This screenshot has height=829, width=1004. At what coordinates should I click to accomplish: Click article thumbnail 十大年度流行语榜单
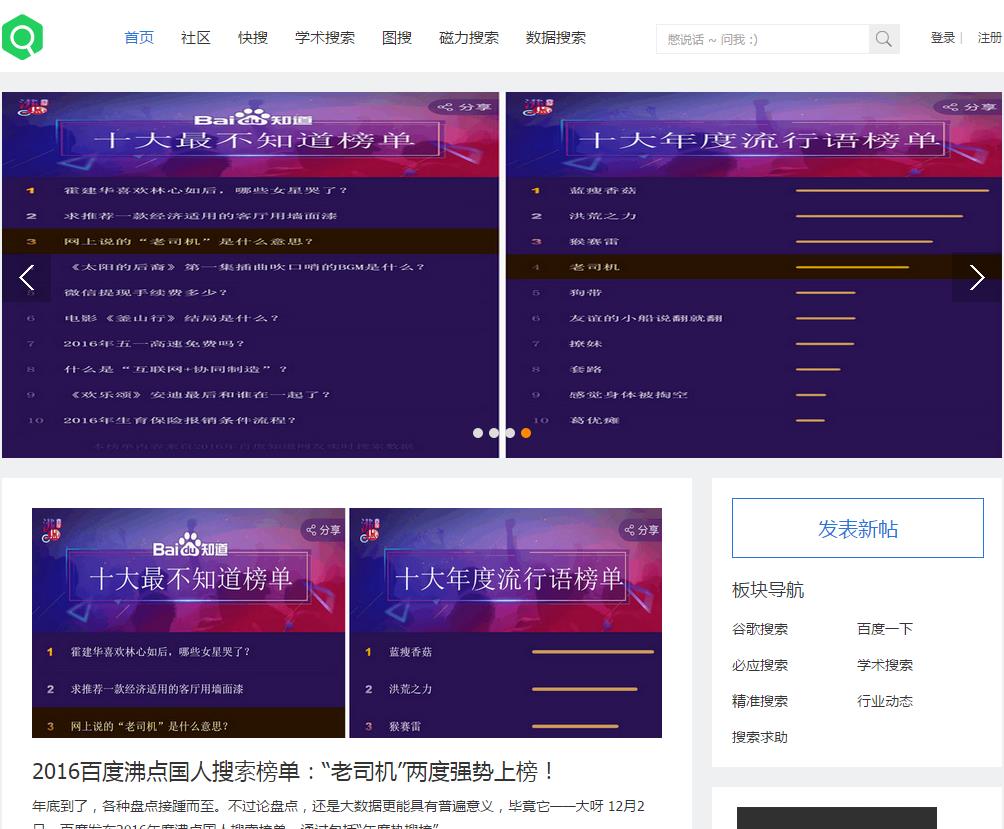[506, 623]
